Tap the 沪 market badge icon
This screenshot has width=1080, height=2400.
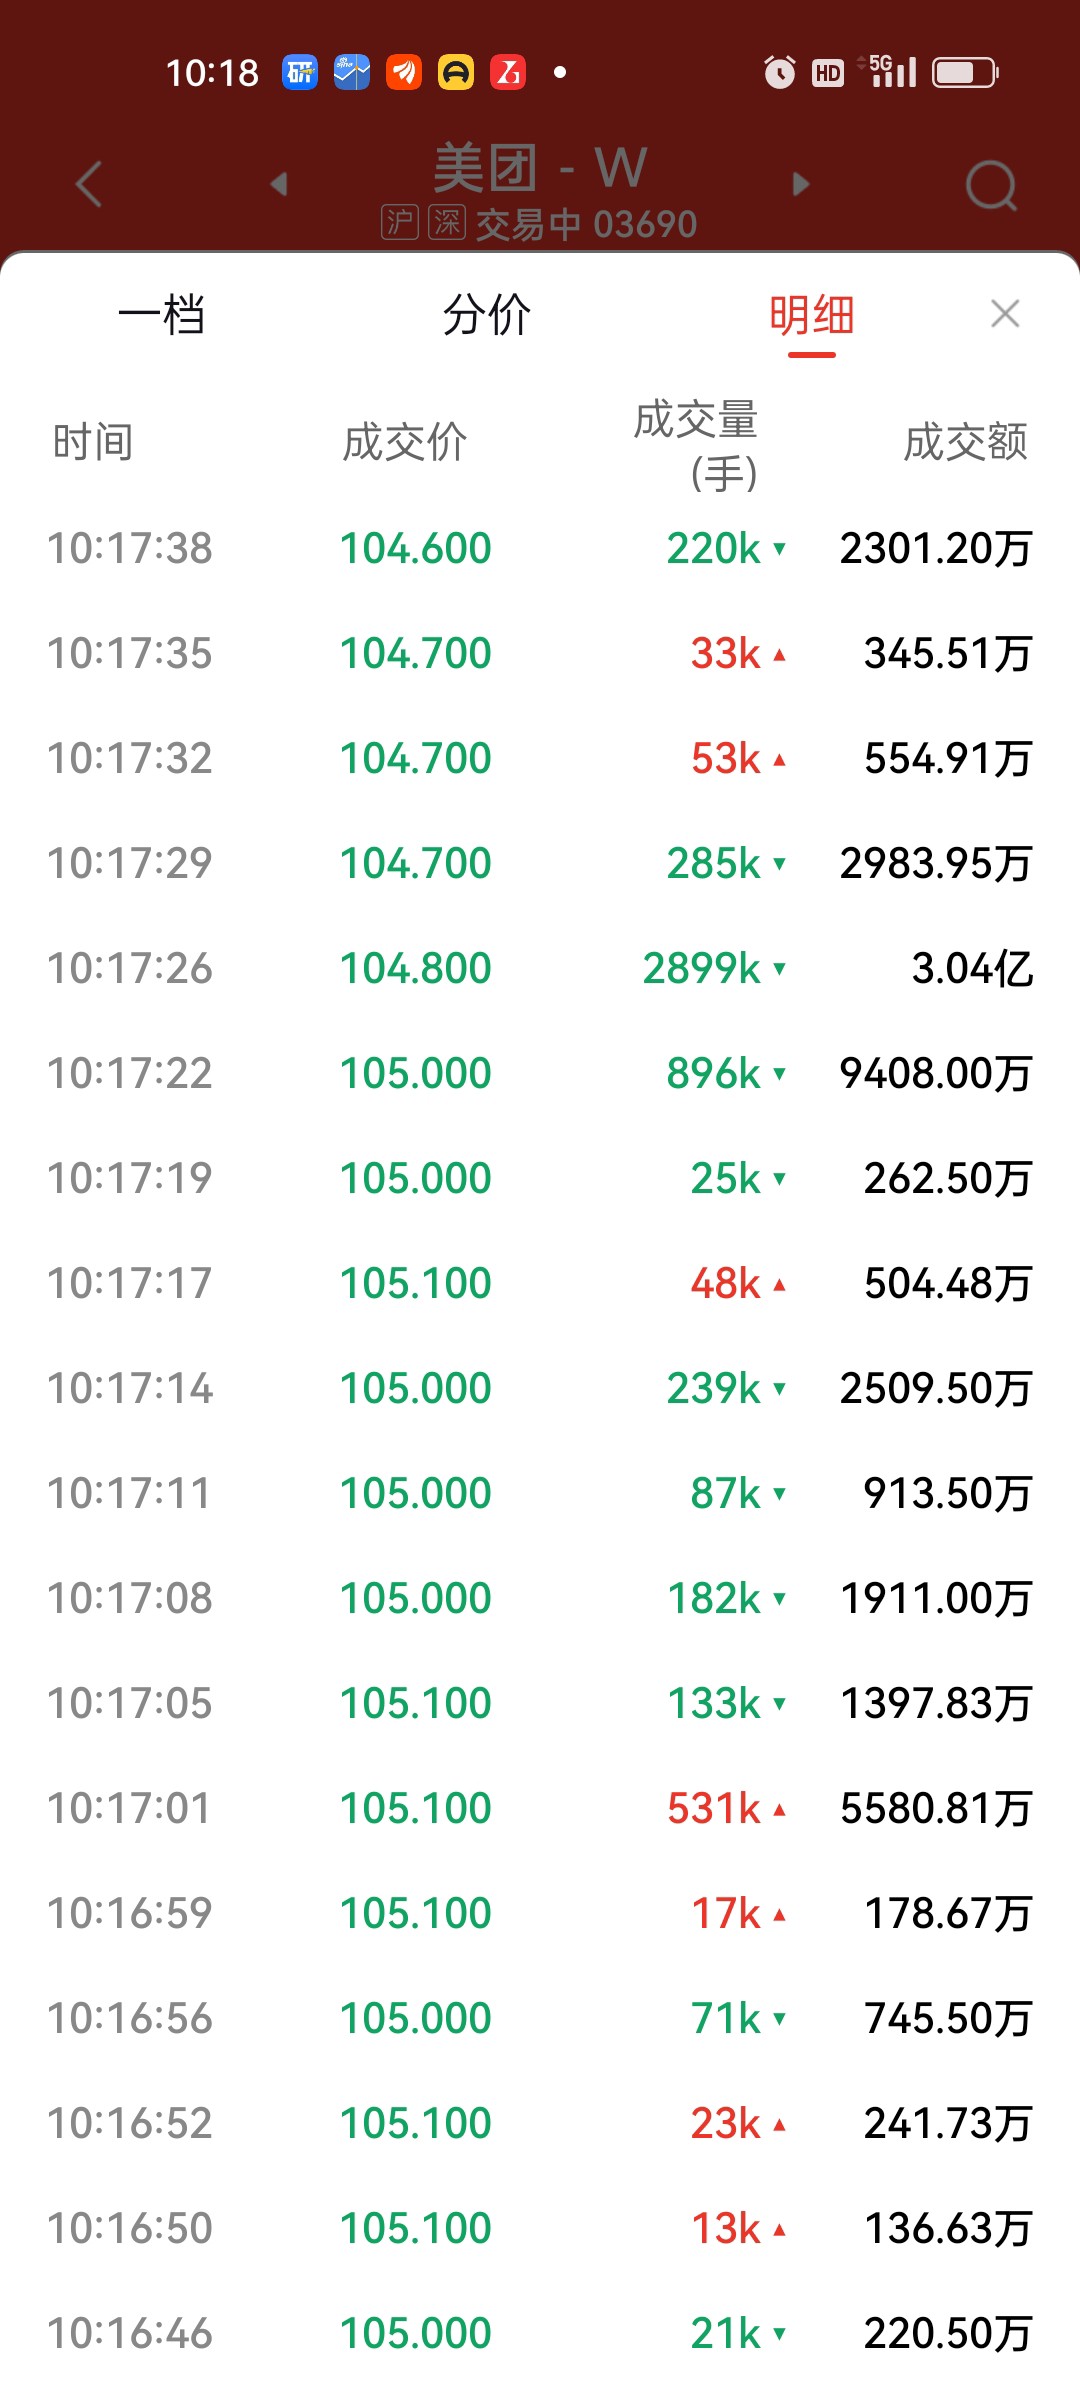pyautogui.click(x=399, y=222)
